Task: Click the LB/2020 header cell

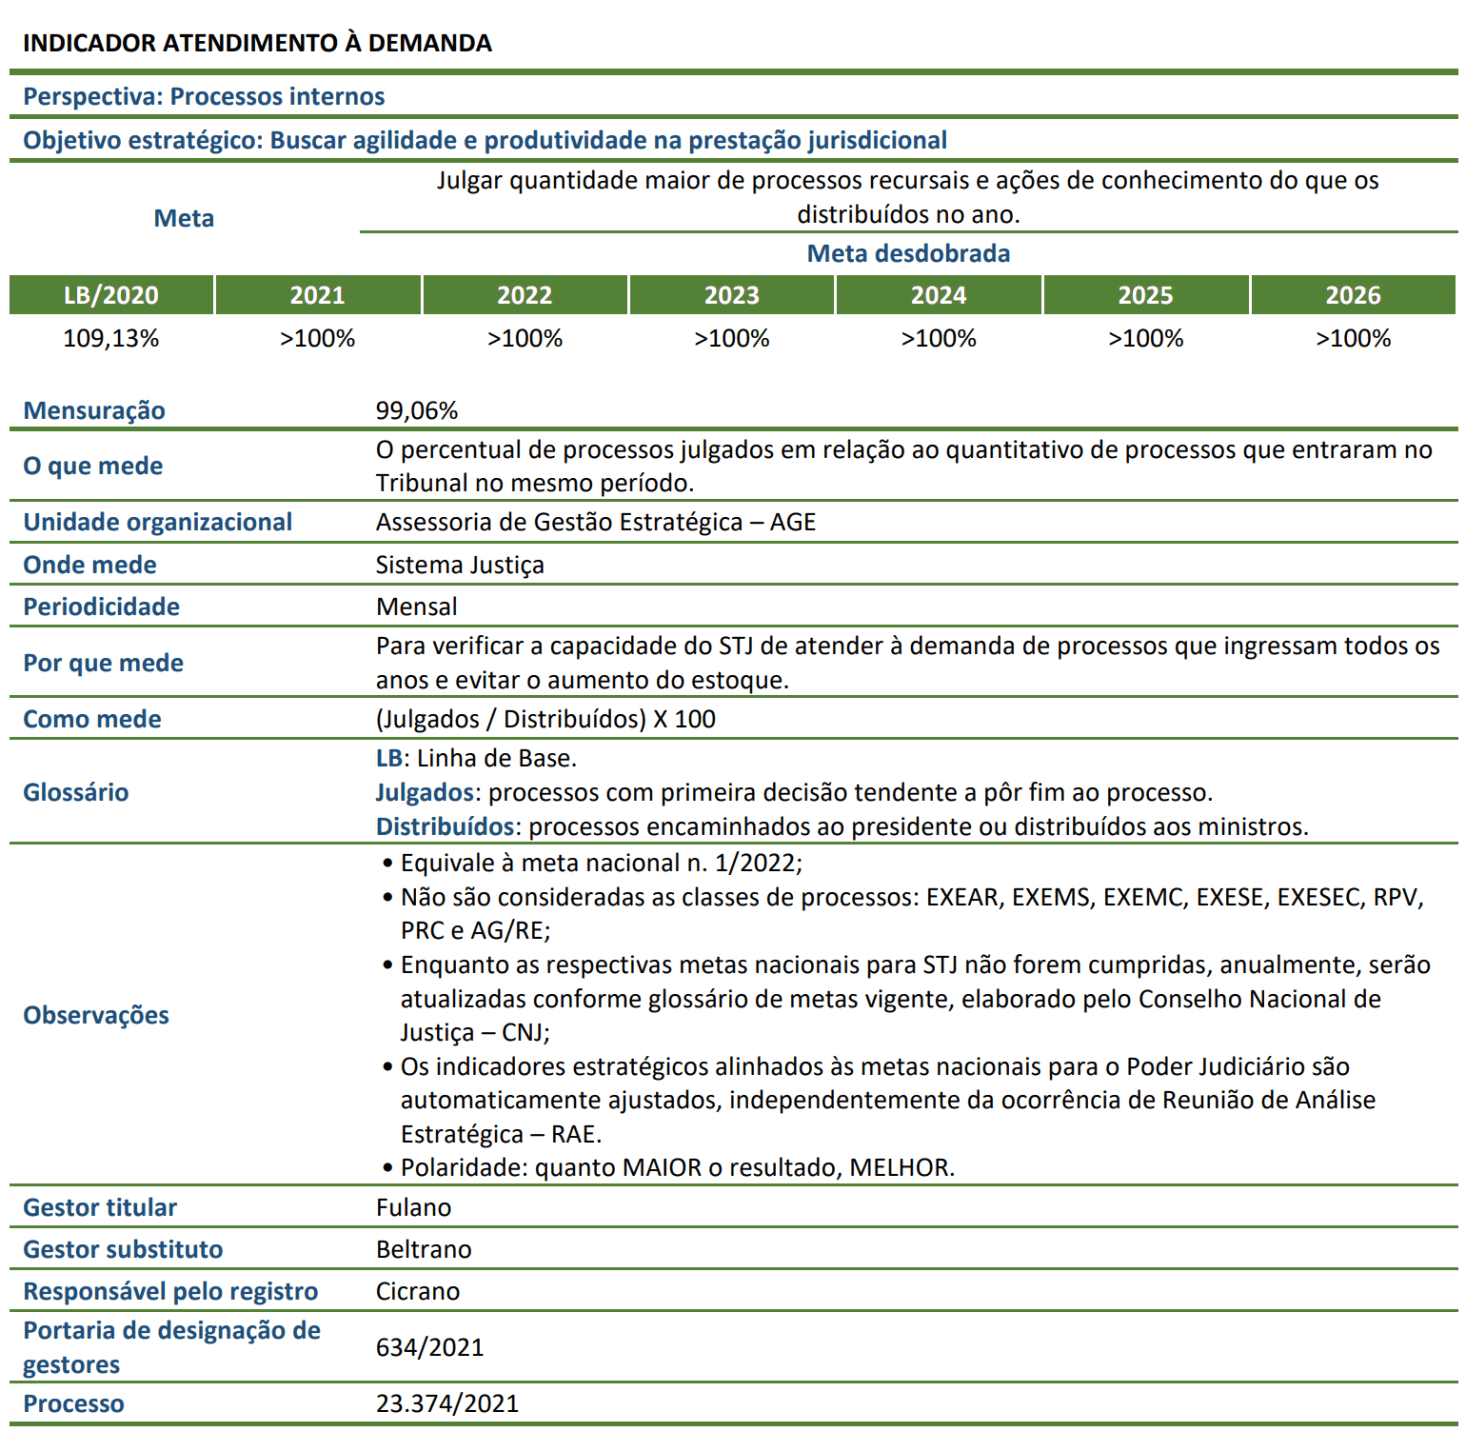Action: 111,295
